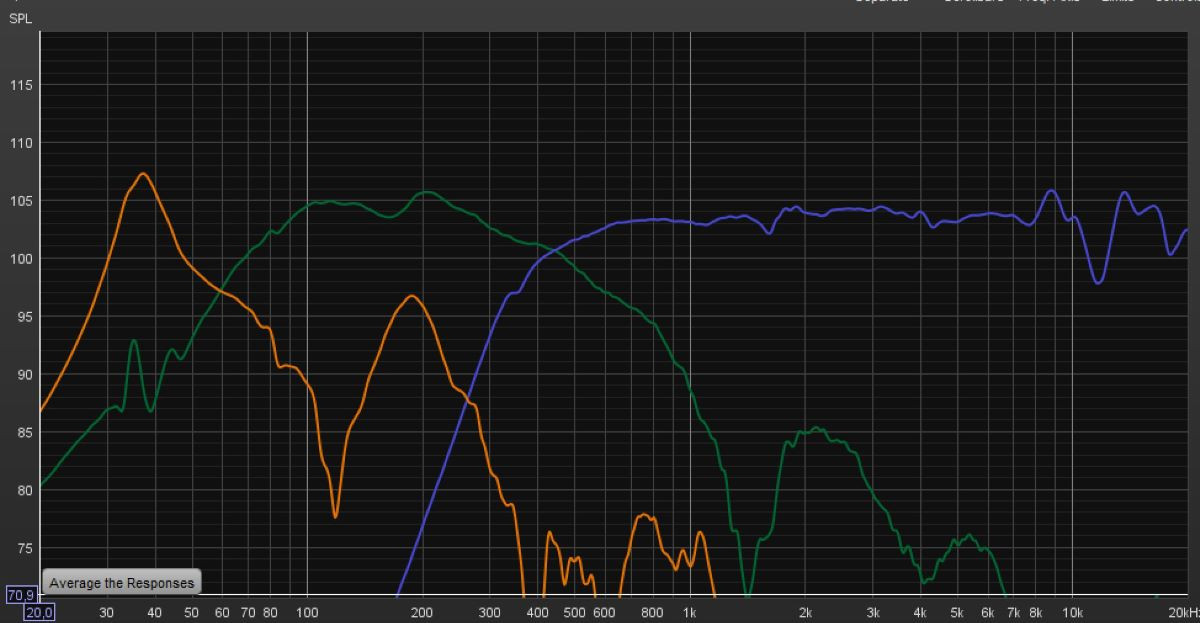Viewport: 1200px width, 623px height.
Task: Click the green trace's hump near 2k
Action: (x=817, y=429)
